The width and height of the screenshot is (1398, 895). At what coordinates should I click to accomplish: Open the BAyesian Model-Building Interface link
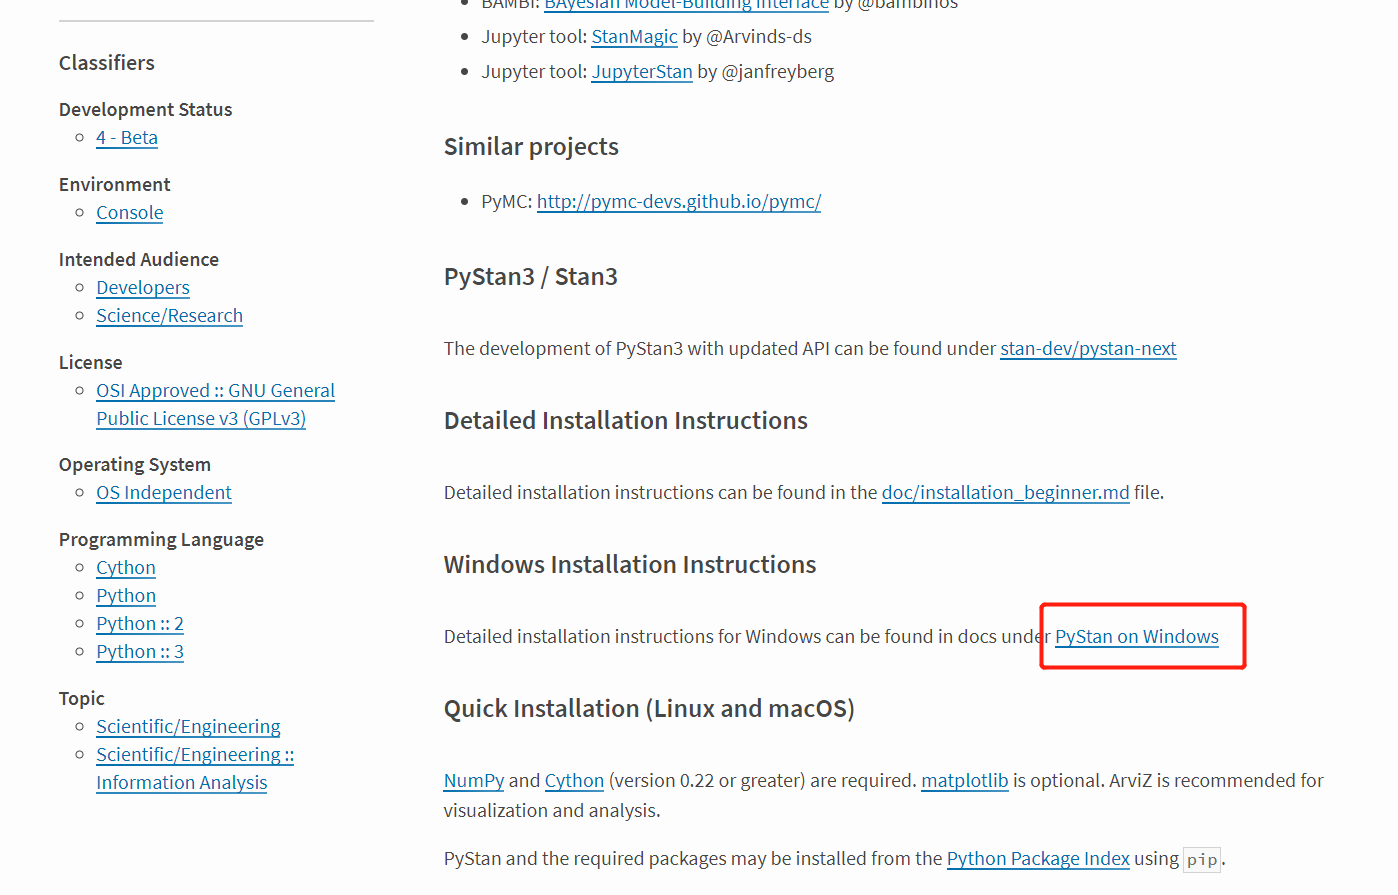tap(686, 5)
